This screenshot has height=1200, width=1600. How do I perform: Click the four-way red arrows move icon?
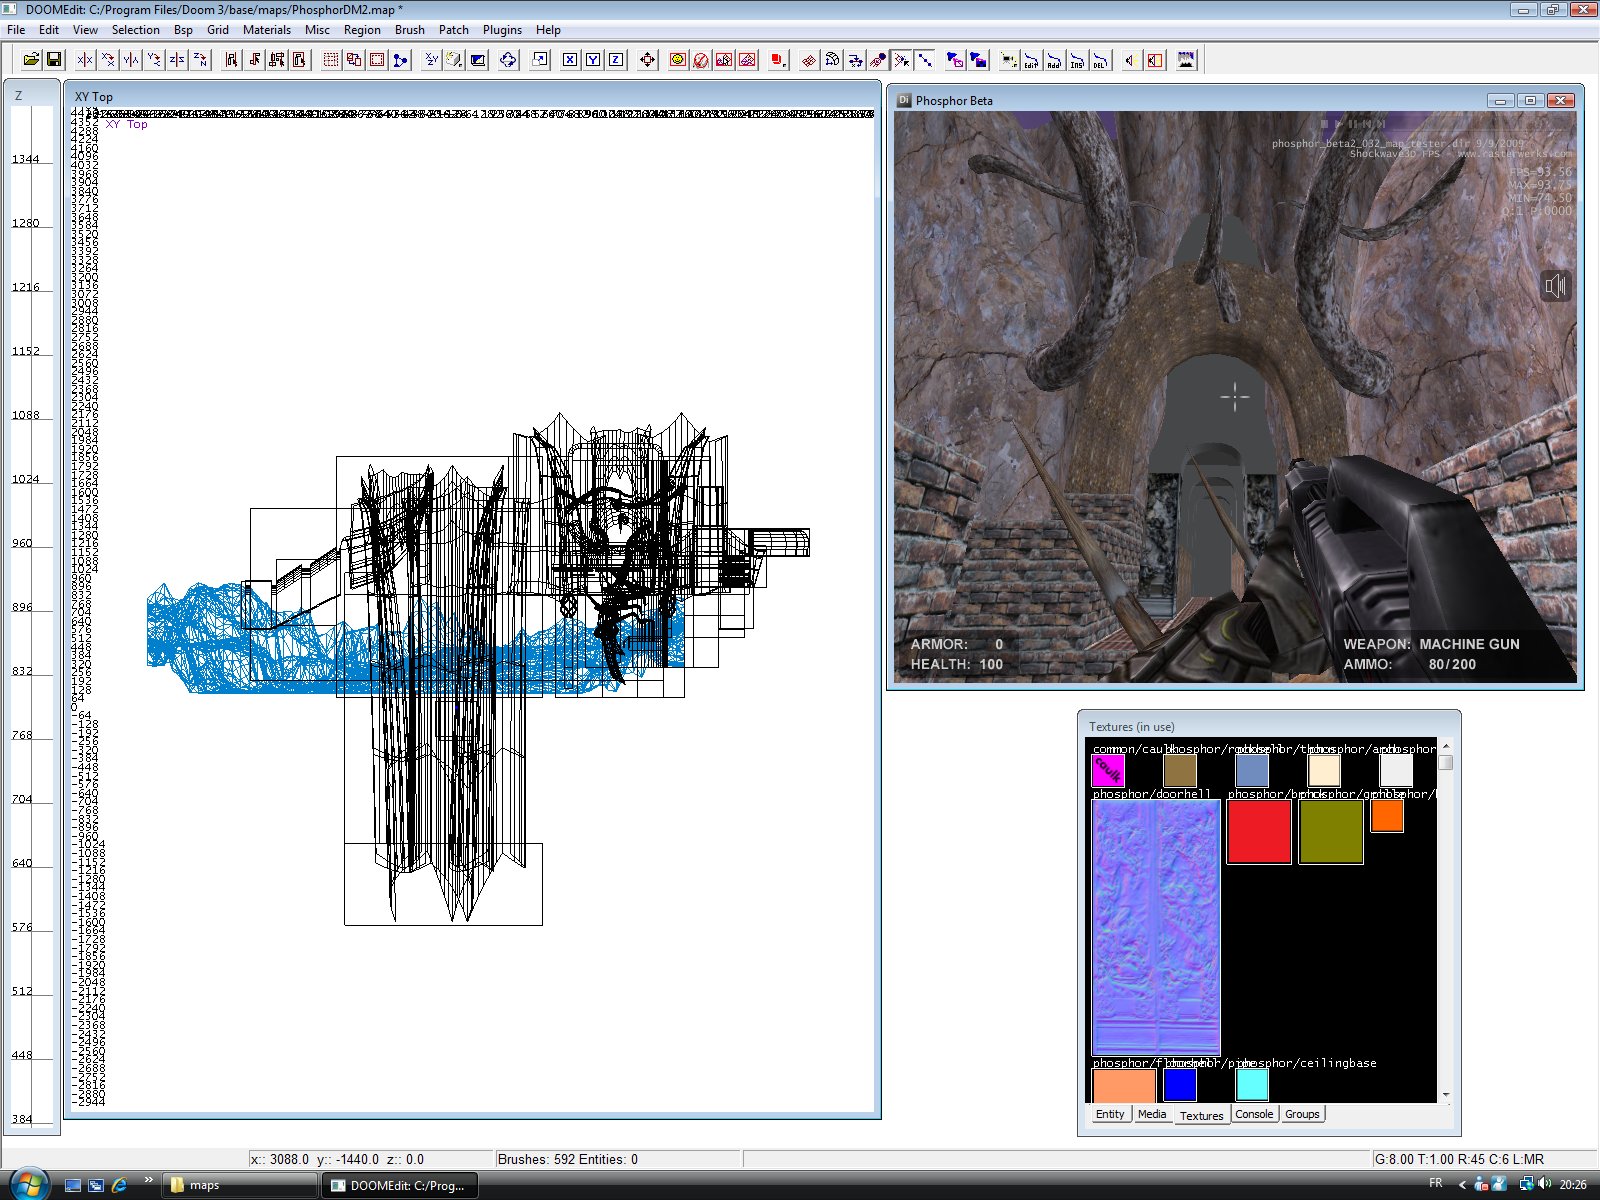[647, 60]
